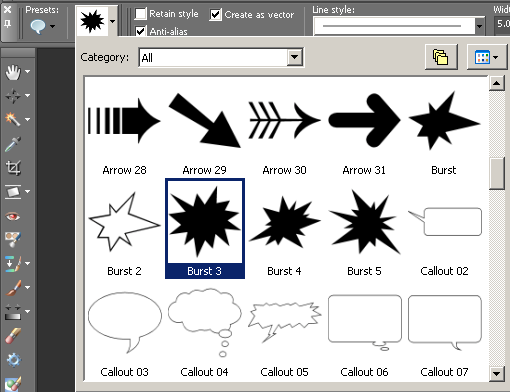
Task: Uncheck Create as vector option
Action: [x=215, y=14]
